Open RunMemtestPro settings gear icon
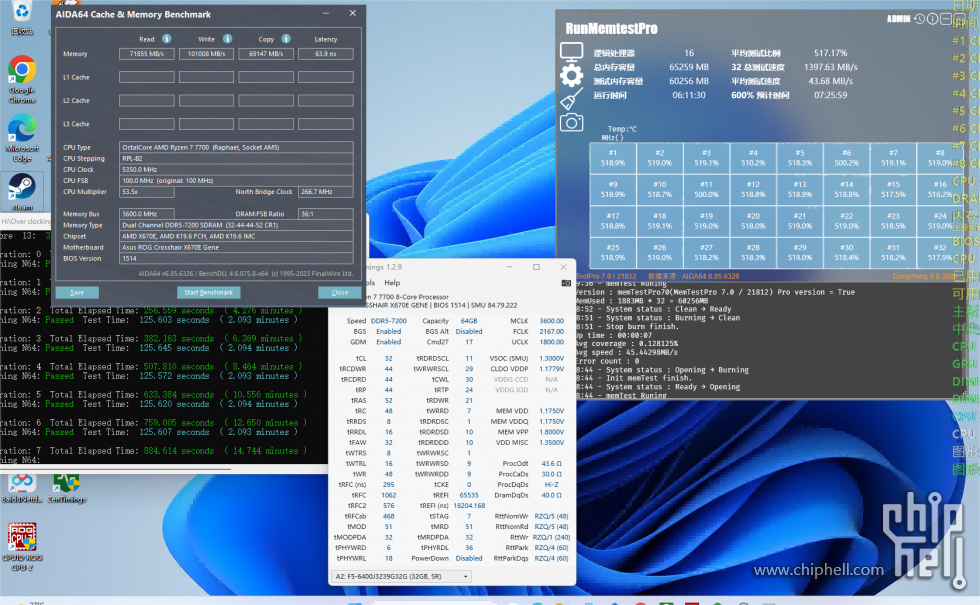 tap(571, 76)
